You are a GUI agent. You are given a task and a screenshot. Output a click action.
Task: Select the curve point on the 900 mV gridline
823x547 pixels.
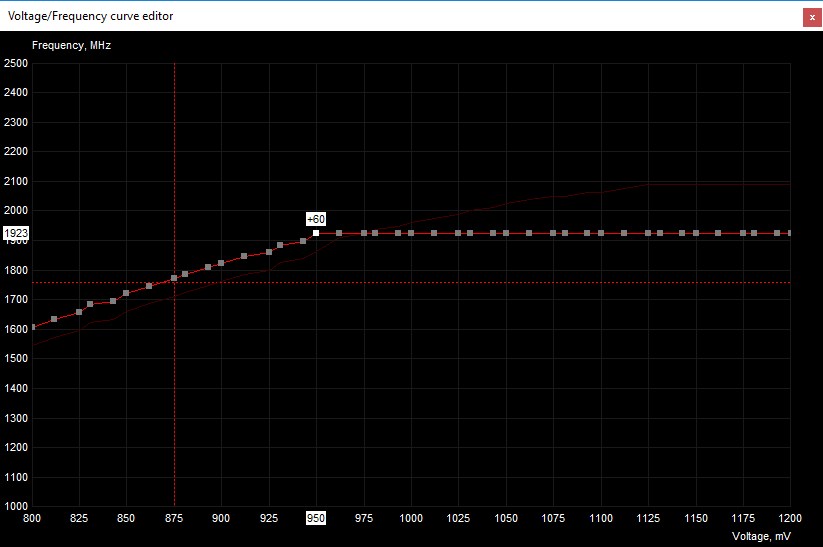click(221, 263)
